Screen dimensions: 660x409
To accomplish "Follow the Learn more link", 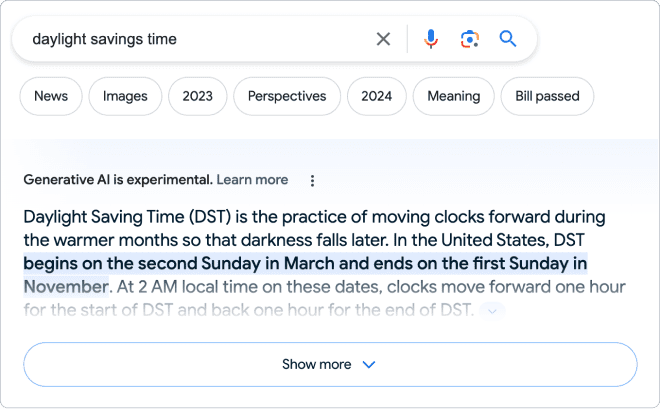I will coord(252,180).
